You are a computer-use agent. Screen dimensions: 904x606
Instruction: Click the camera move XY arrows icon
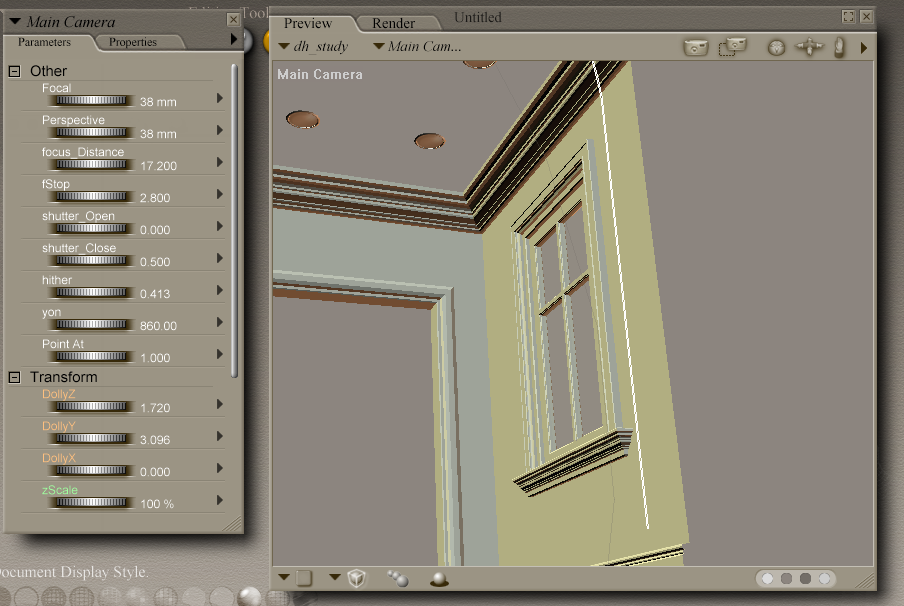[807, 47]
